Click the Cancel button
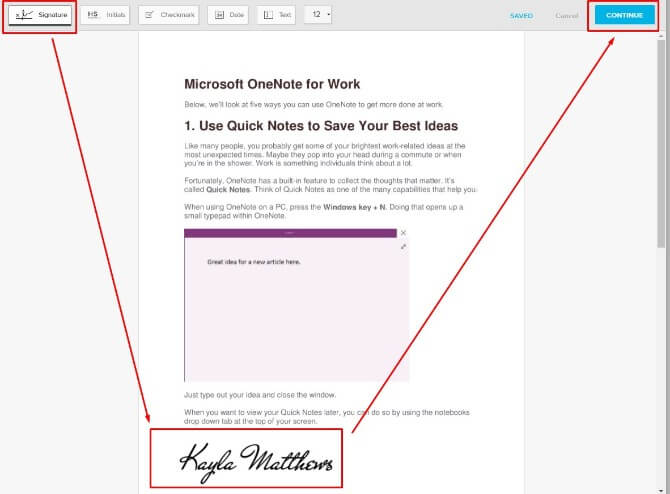The height and width of the screenshot is (494, 670). 567,15
